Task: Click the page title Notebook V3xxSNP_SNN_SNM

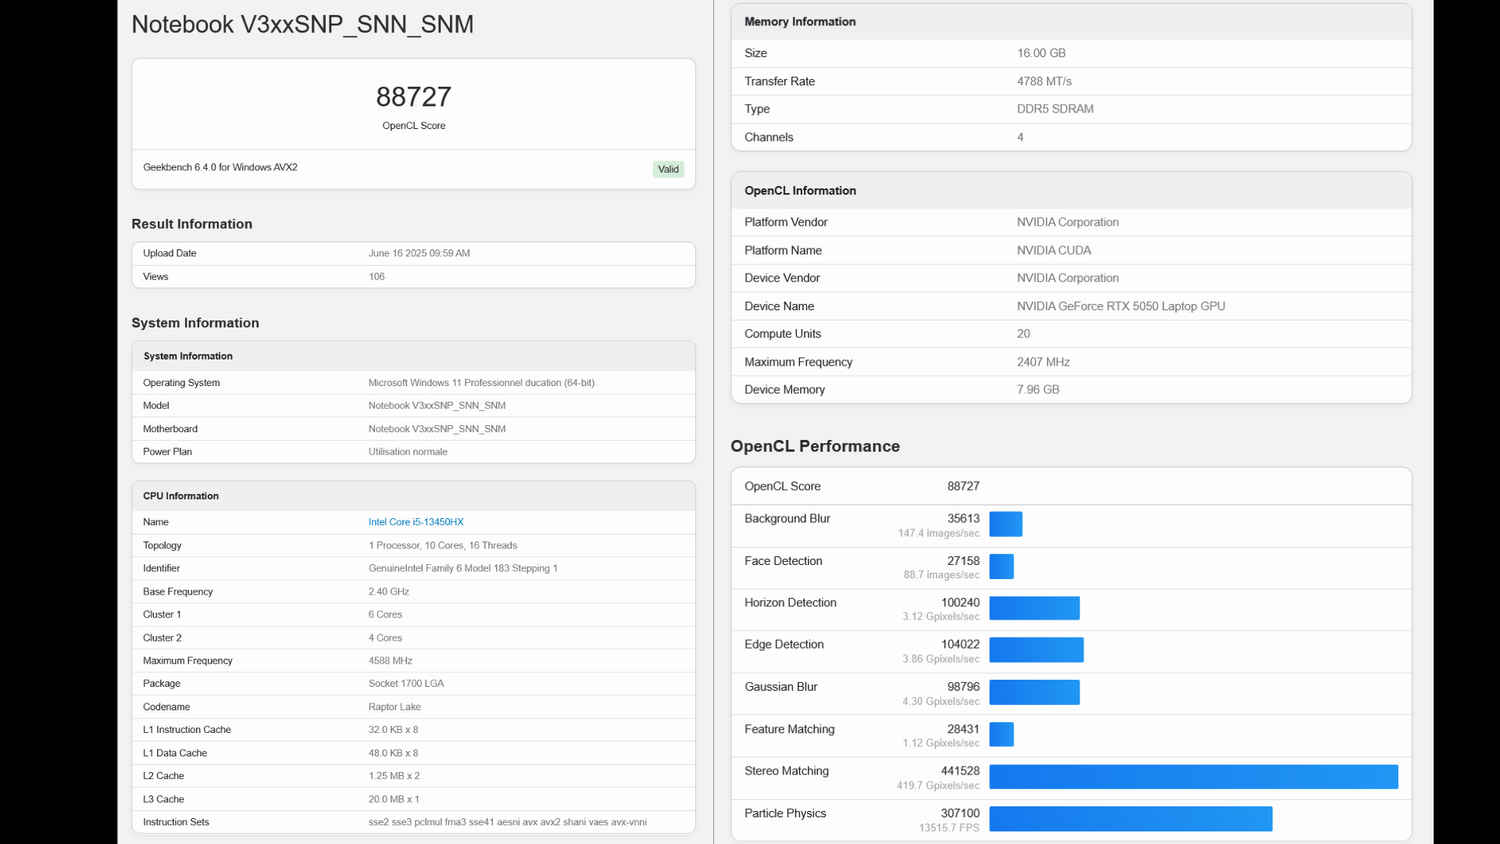Action: [302, 25]
